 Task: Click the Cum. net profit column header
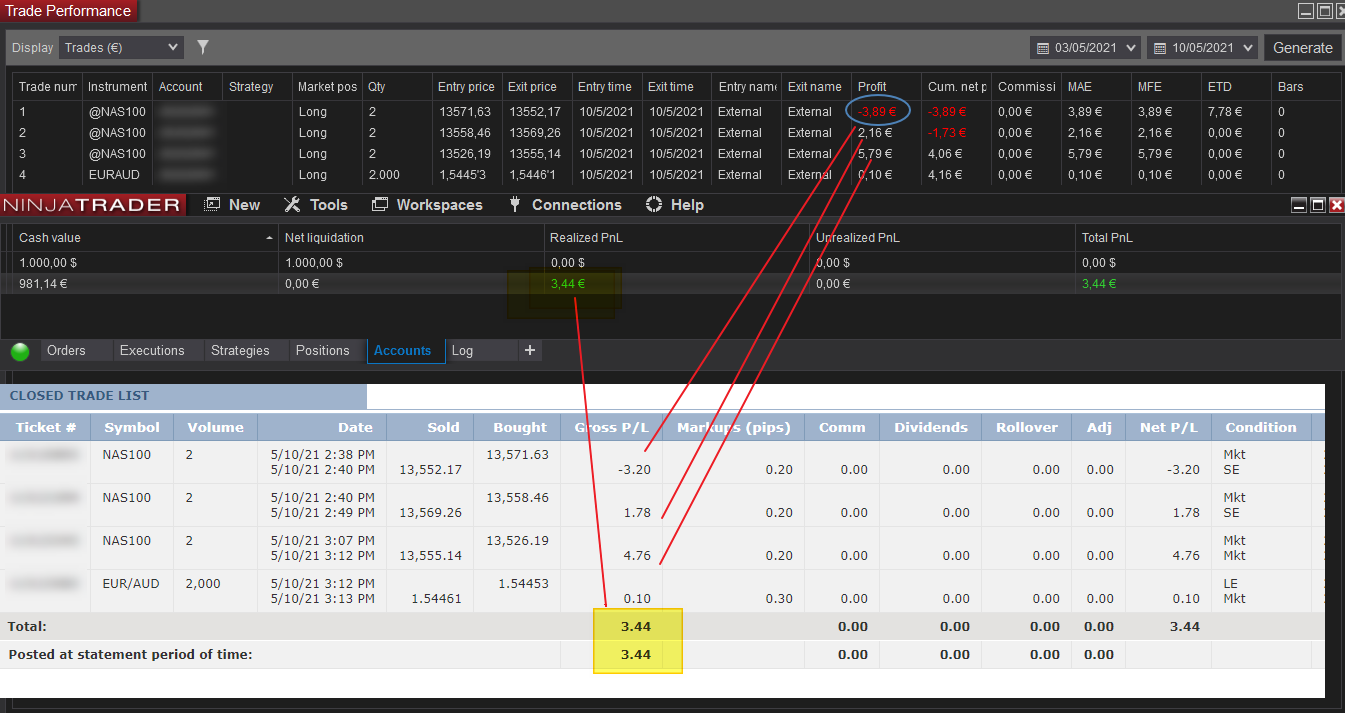(956, 87)
